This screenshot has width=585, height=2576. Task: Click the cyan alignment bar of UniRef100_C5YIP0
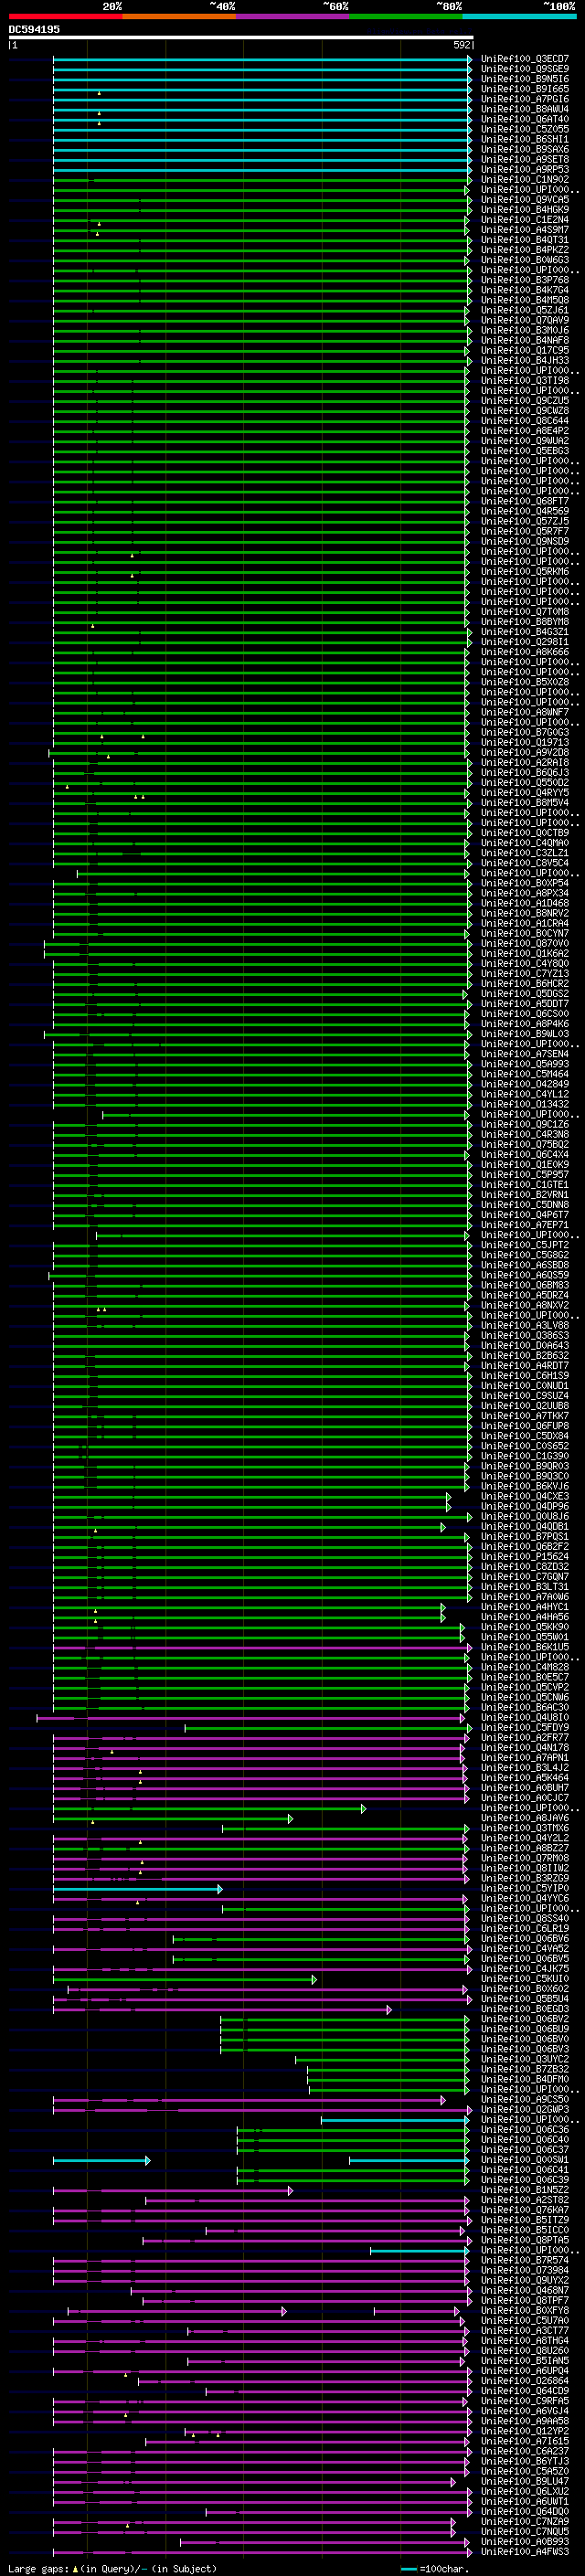[138, 1888]
